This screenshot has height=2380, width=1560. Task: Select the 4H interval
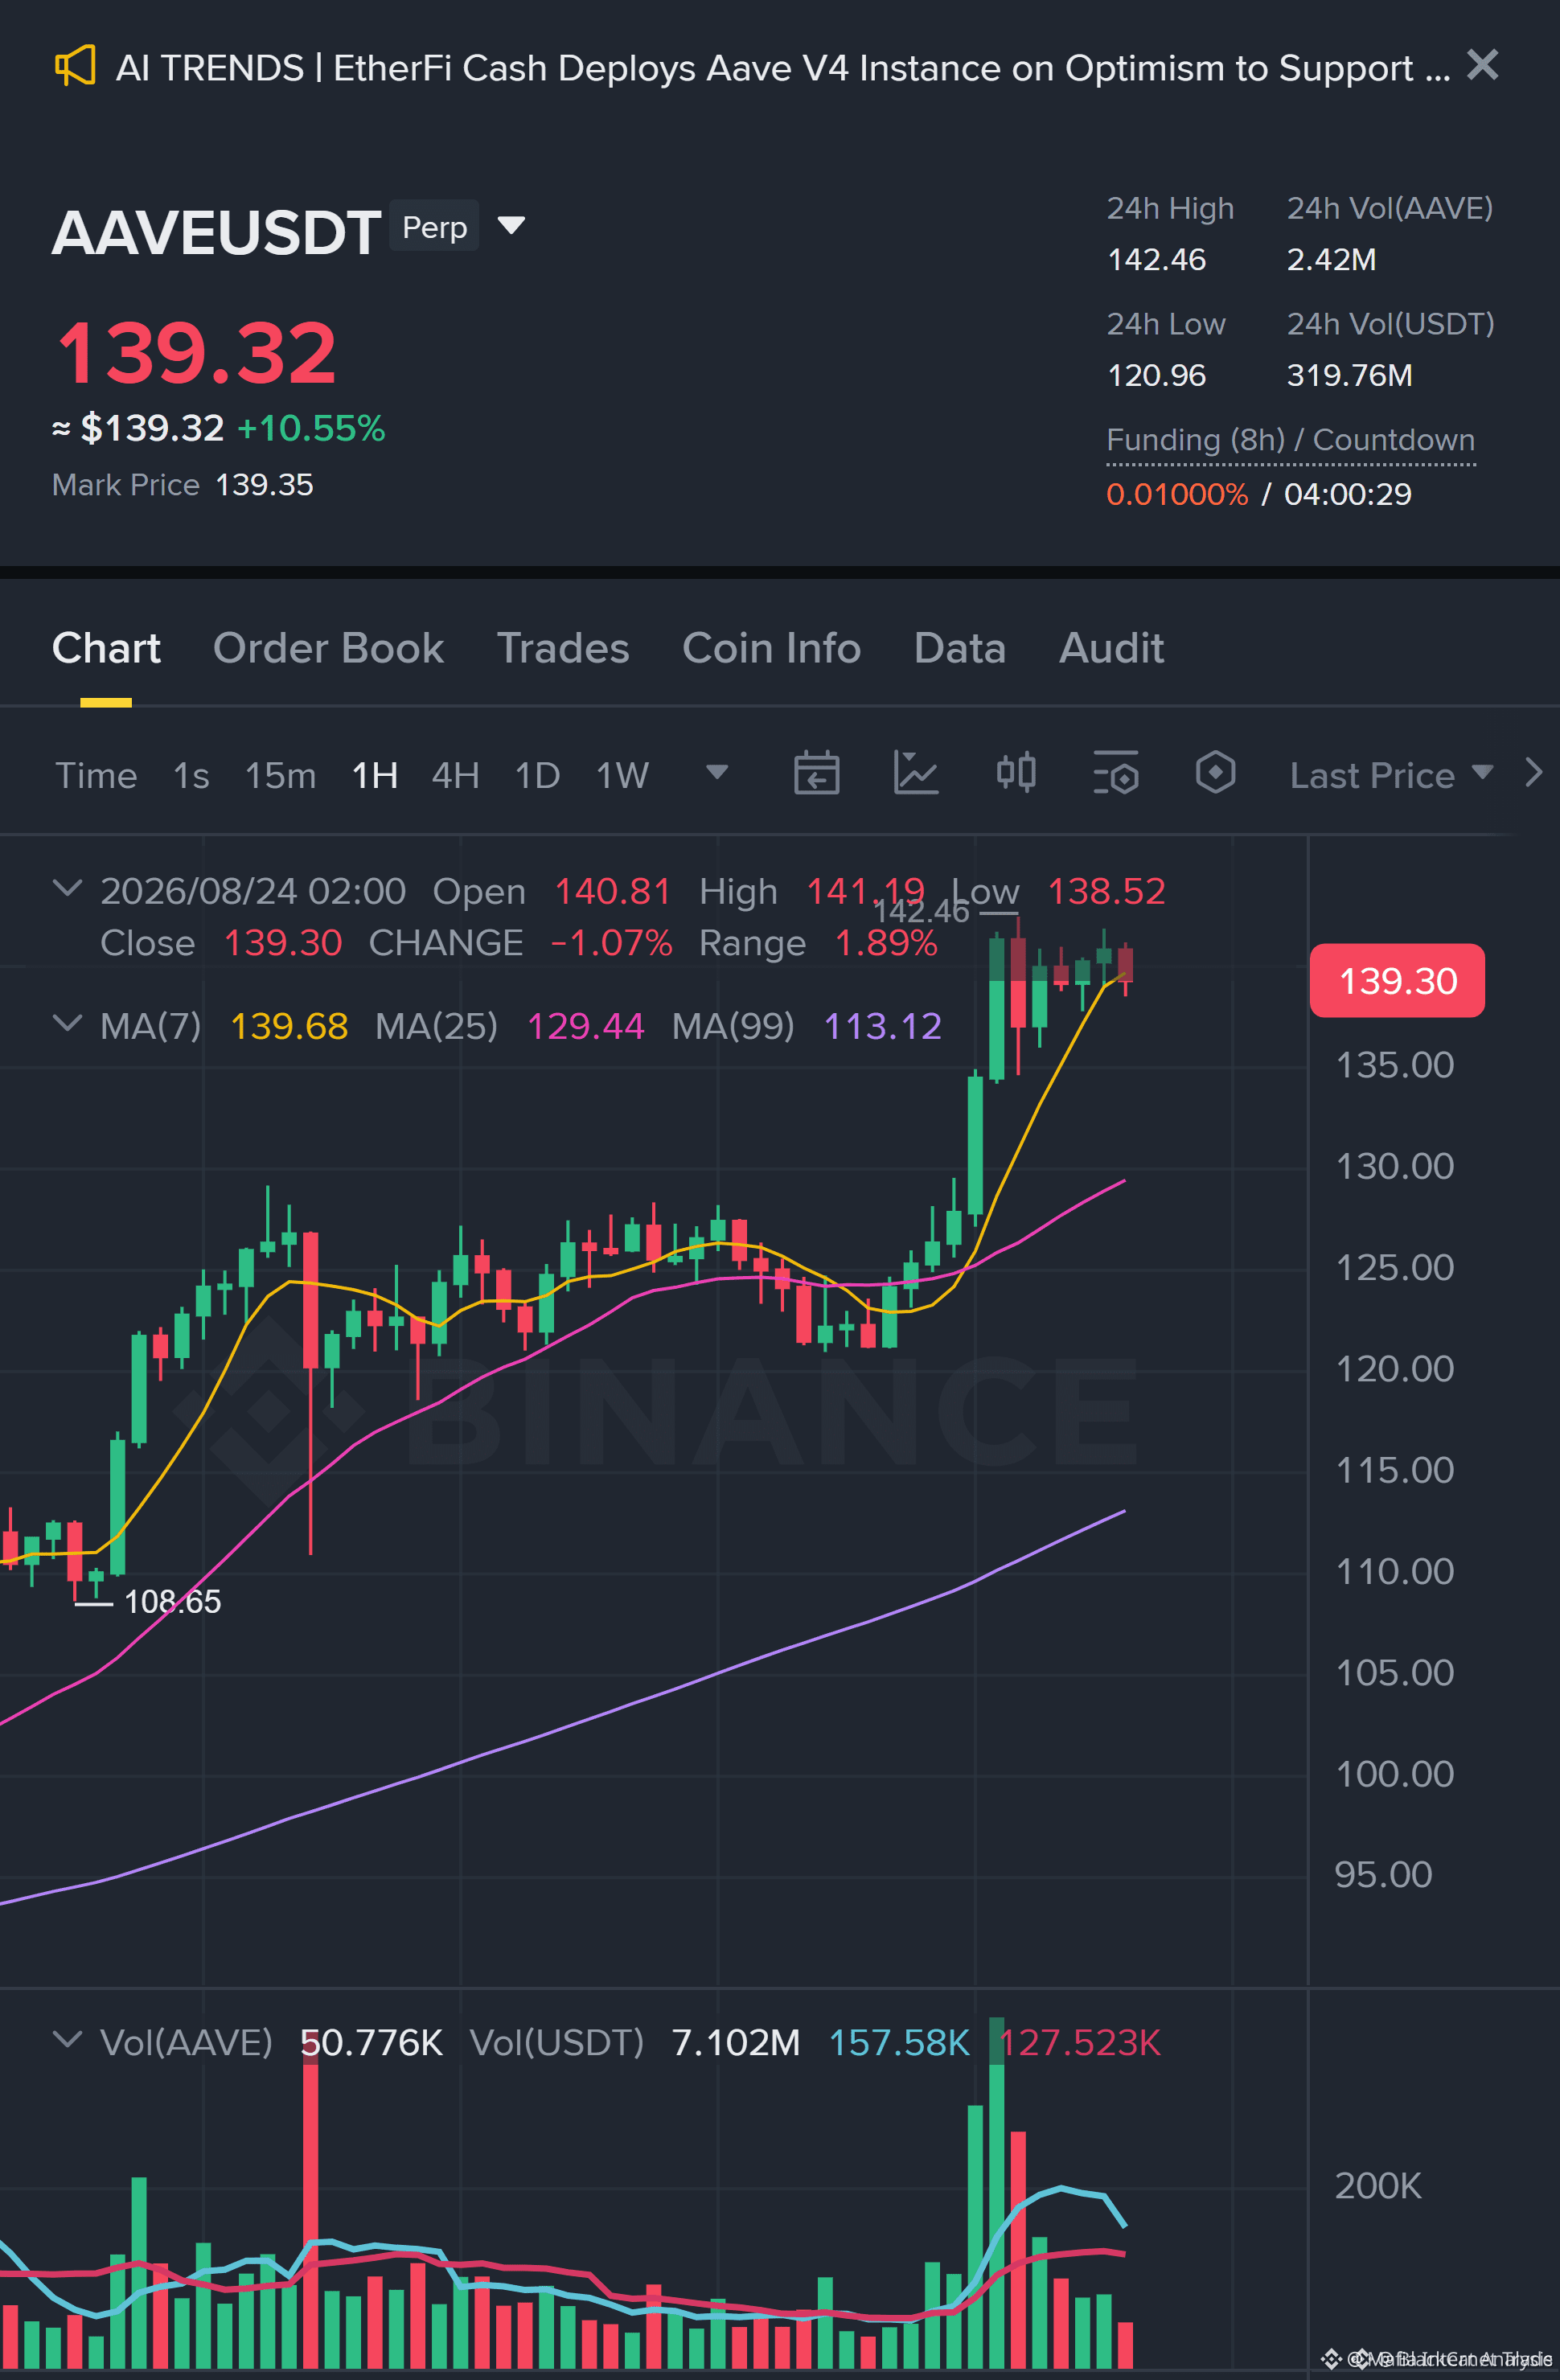click(455, 775)
